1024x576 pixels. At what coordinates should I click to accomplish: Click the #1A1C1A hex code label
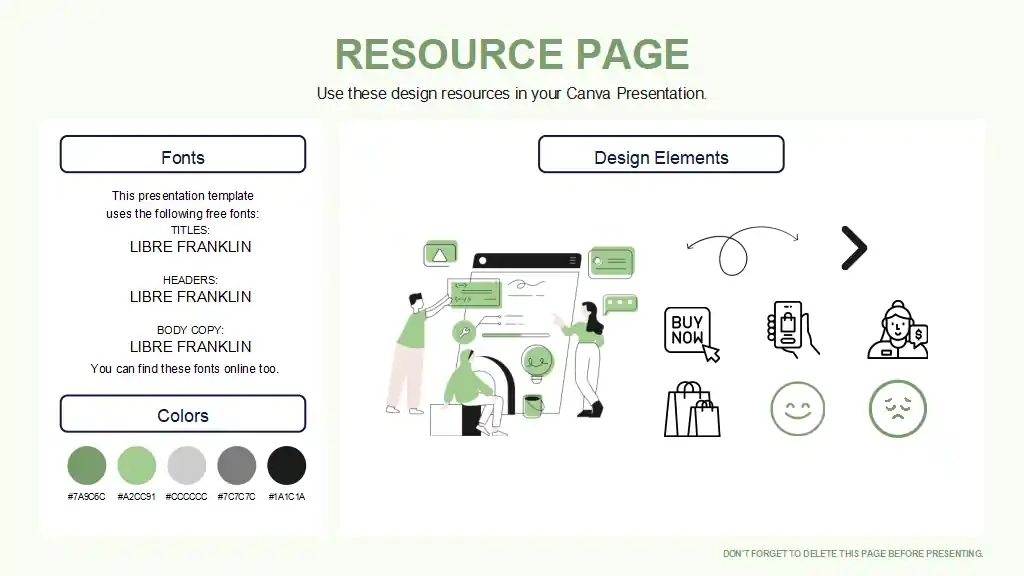pos(287,497)
